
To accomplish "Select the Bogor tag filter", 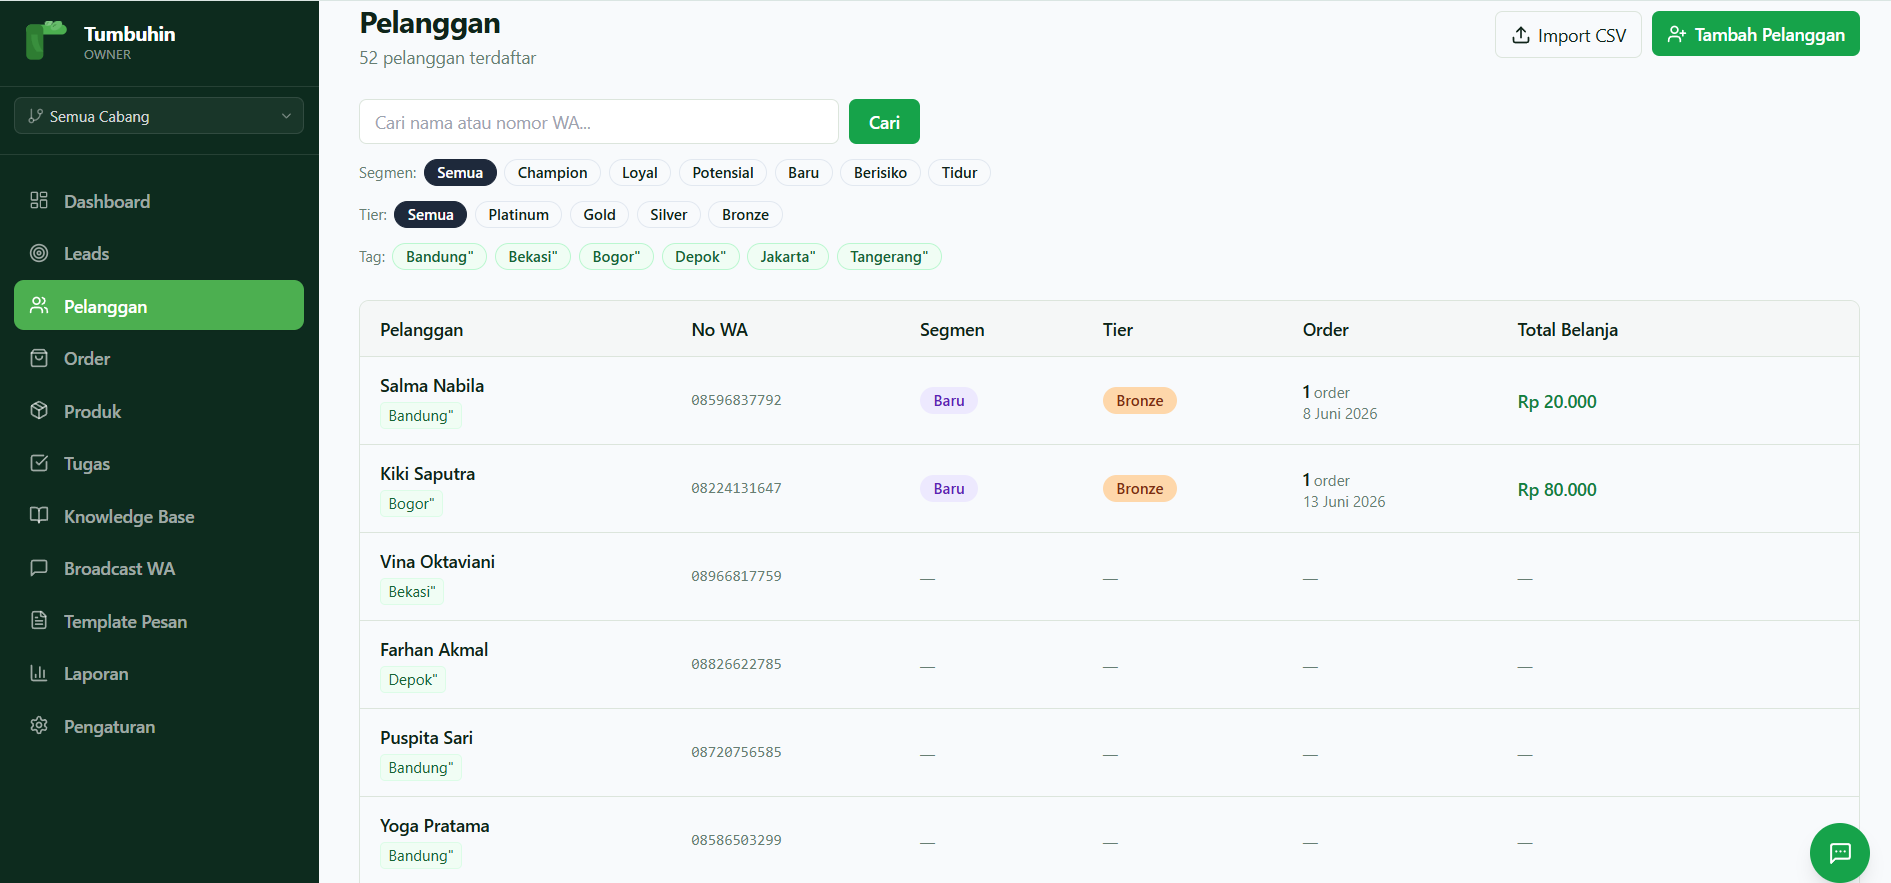I will coord(616,257).
